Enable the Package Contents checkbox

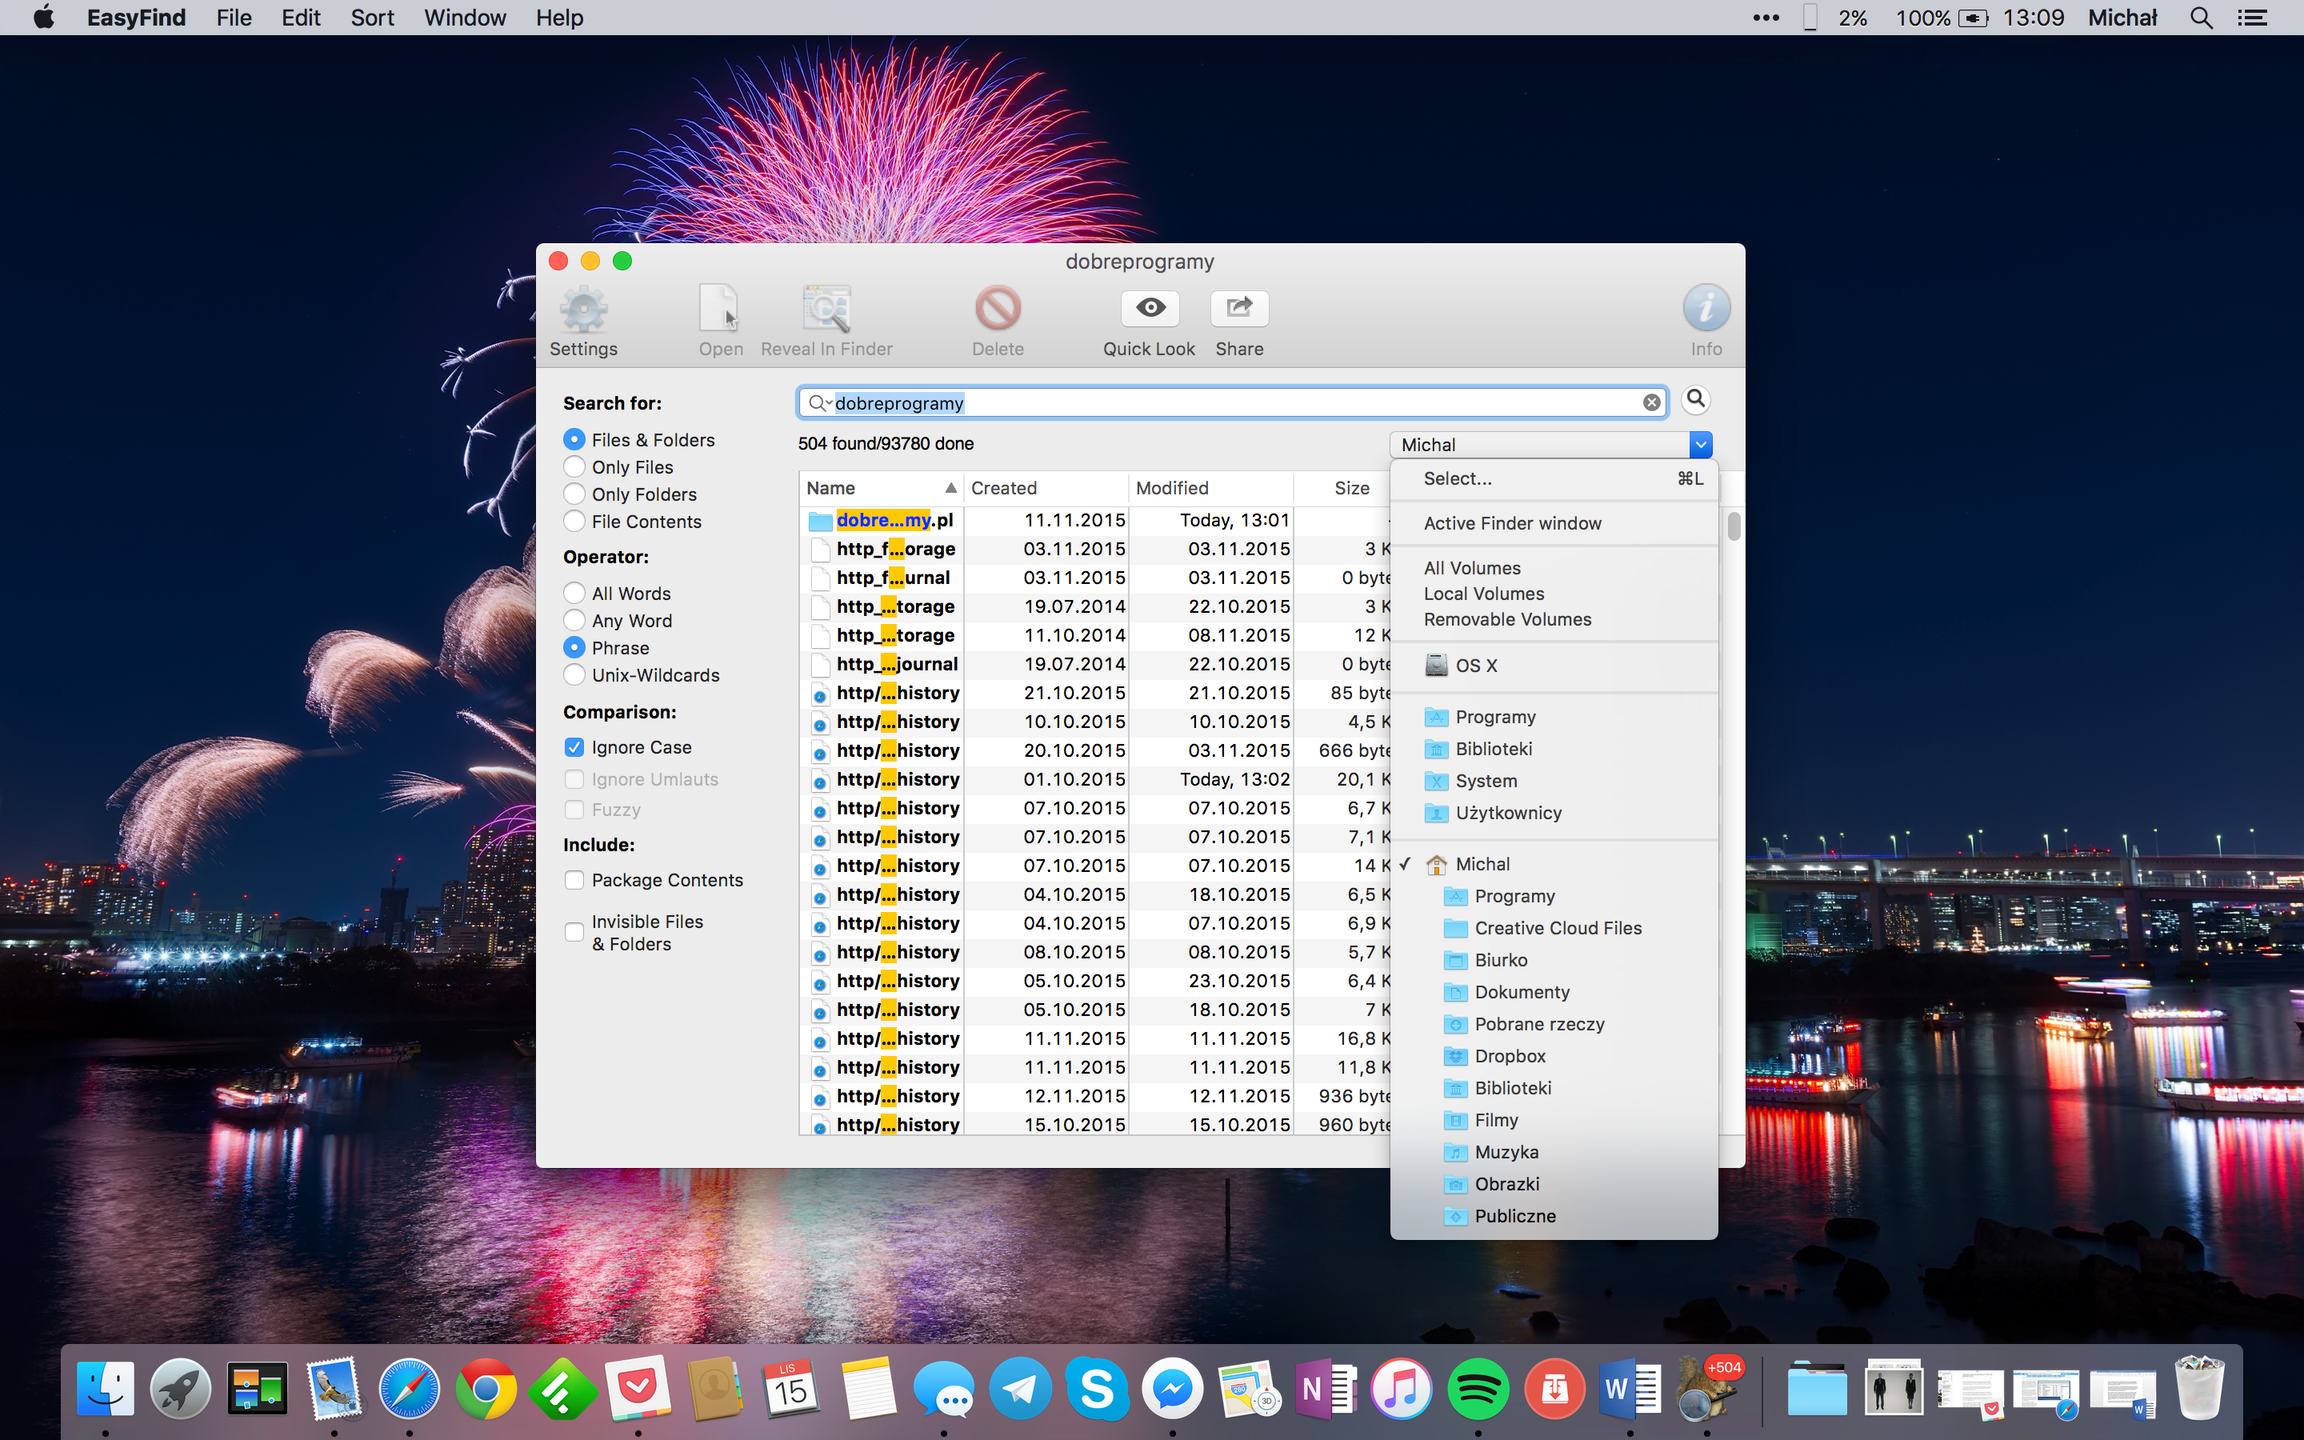pyautogui.click(x=574, y=880)
